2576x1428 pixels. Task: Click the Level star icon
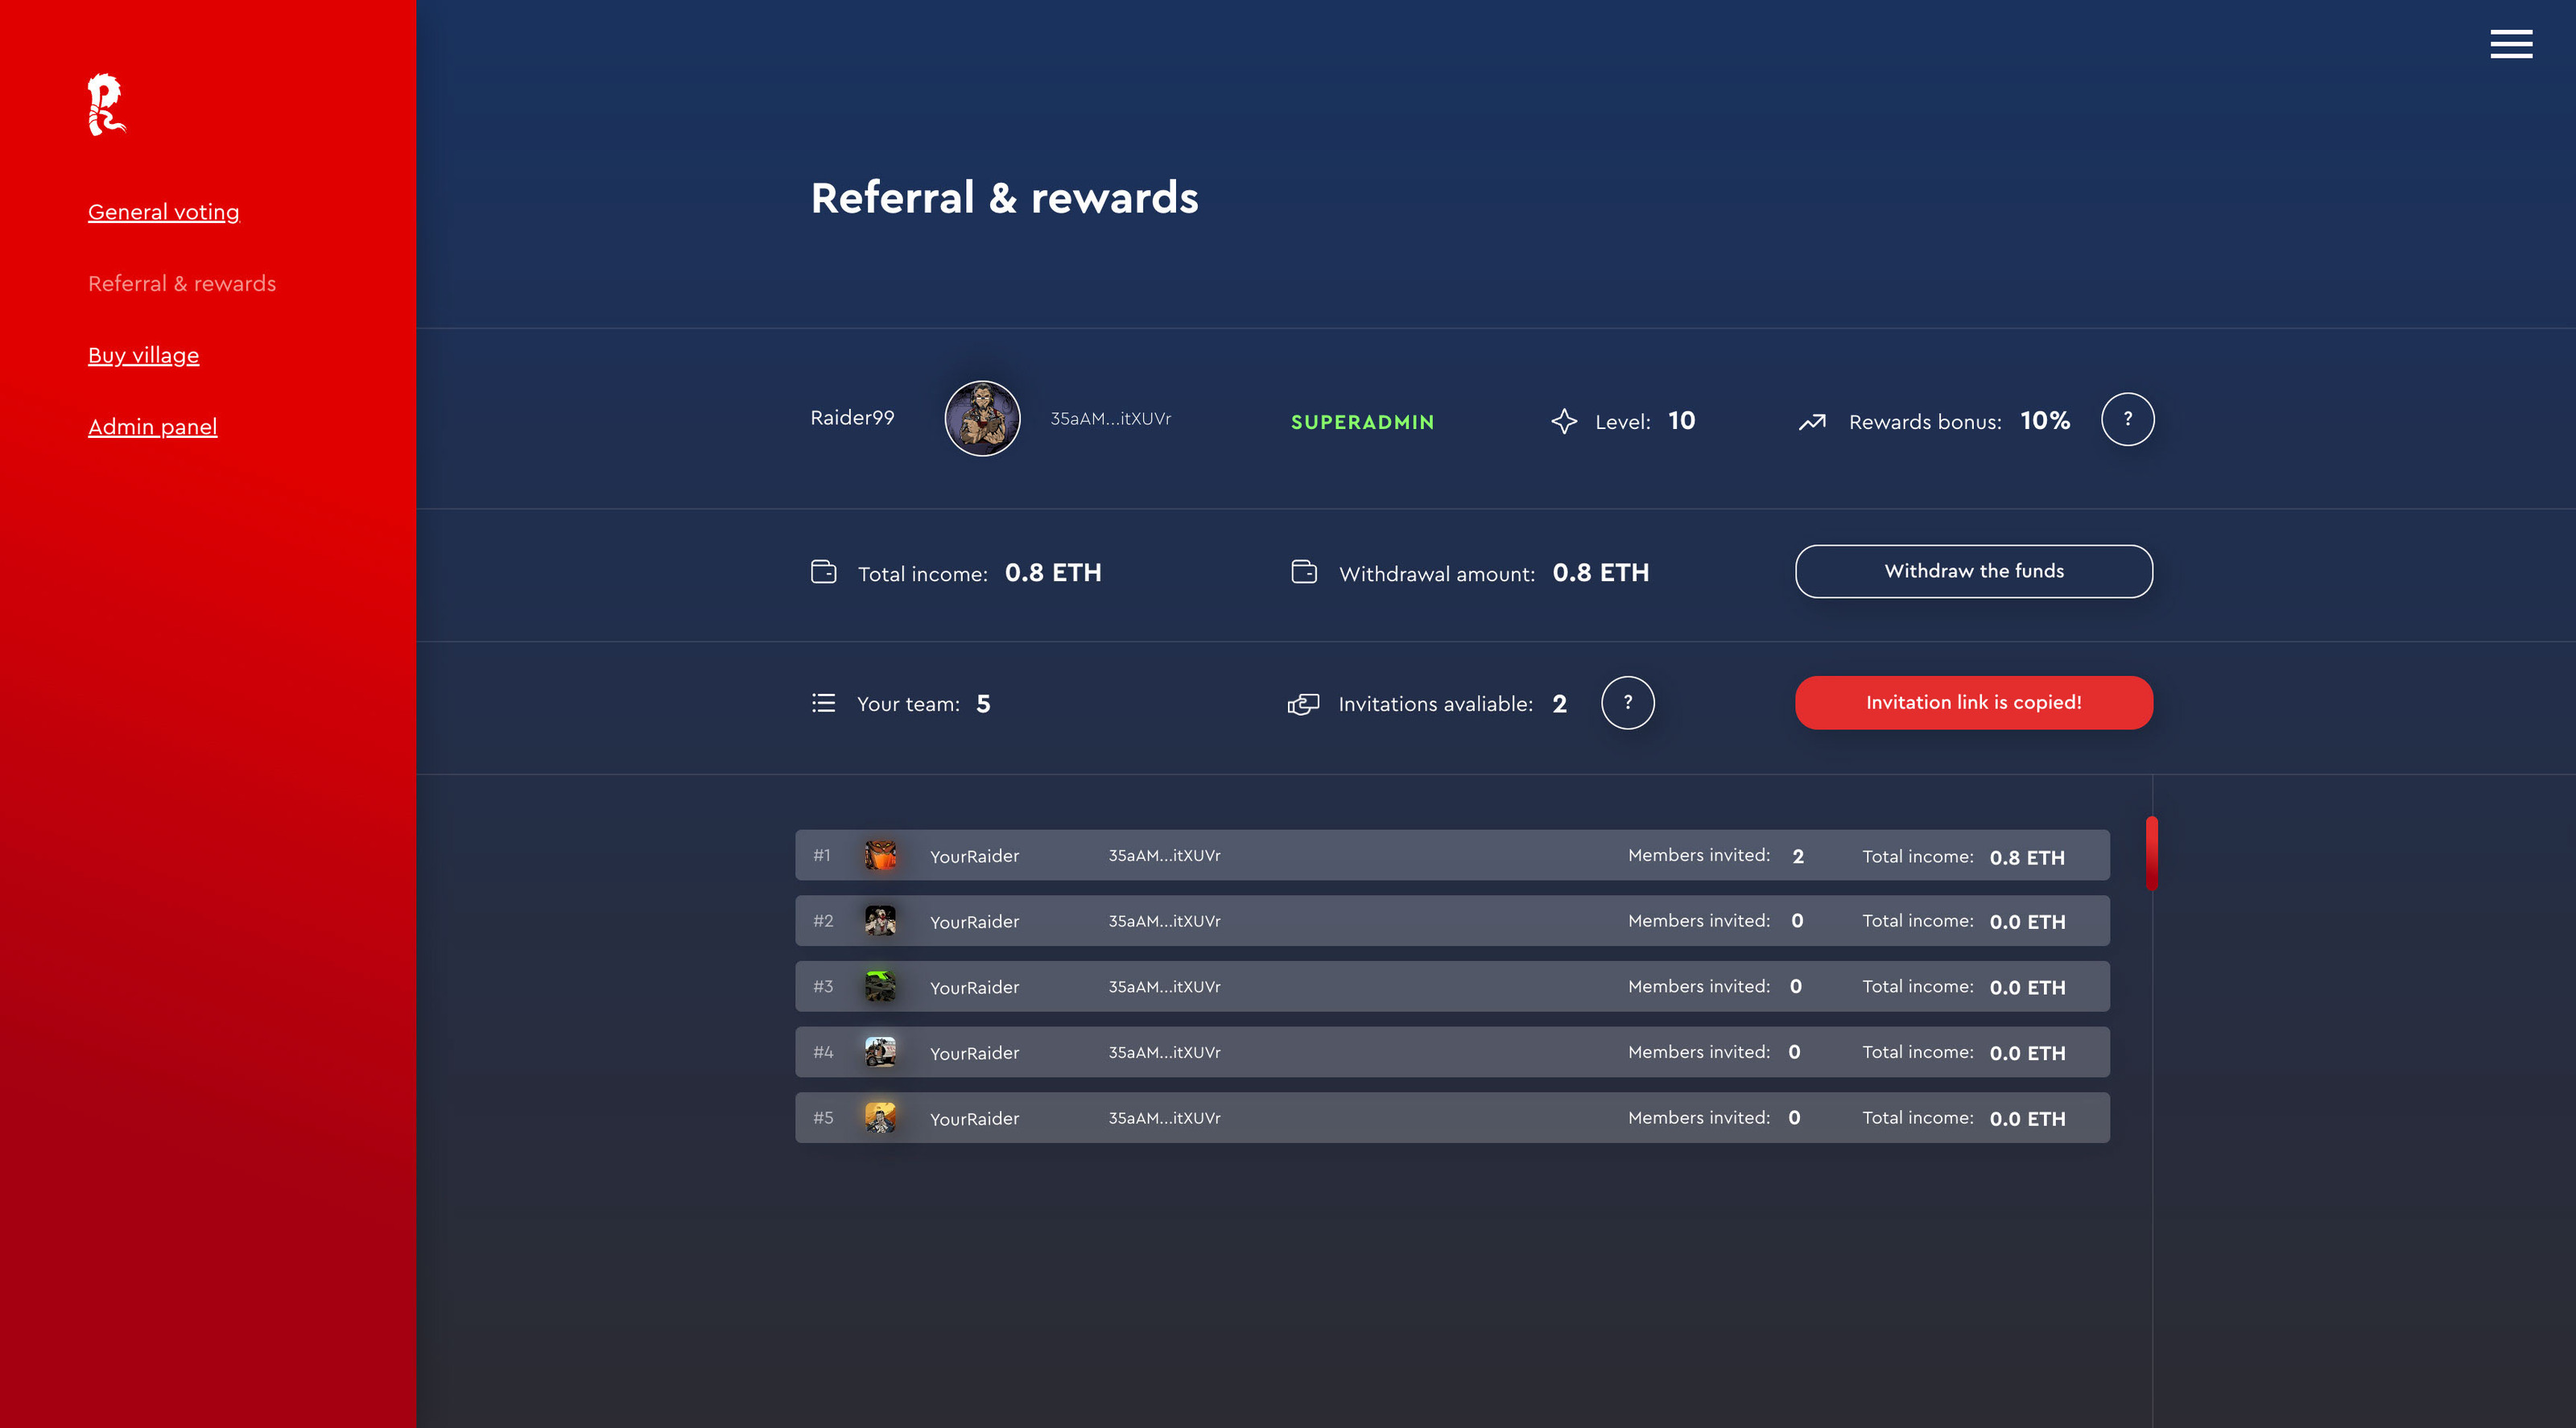[1564, 421]
